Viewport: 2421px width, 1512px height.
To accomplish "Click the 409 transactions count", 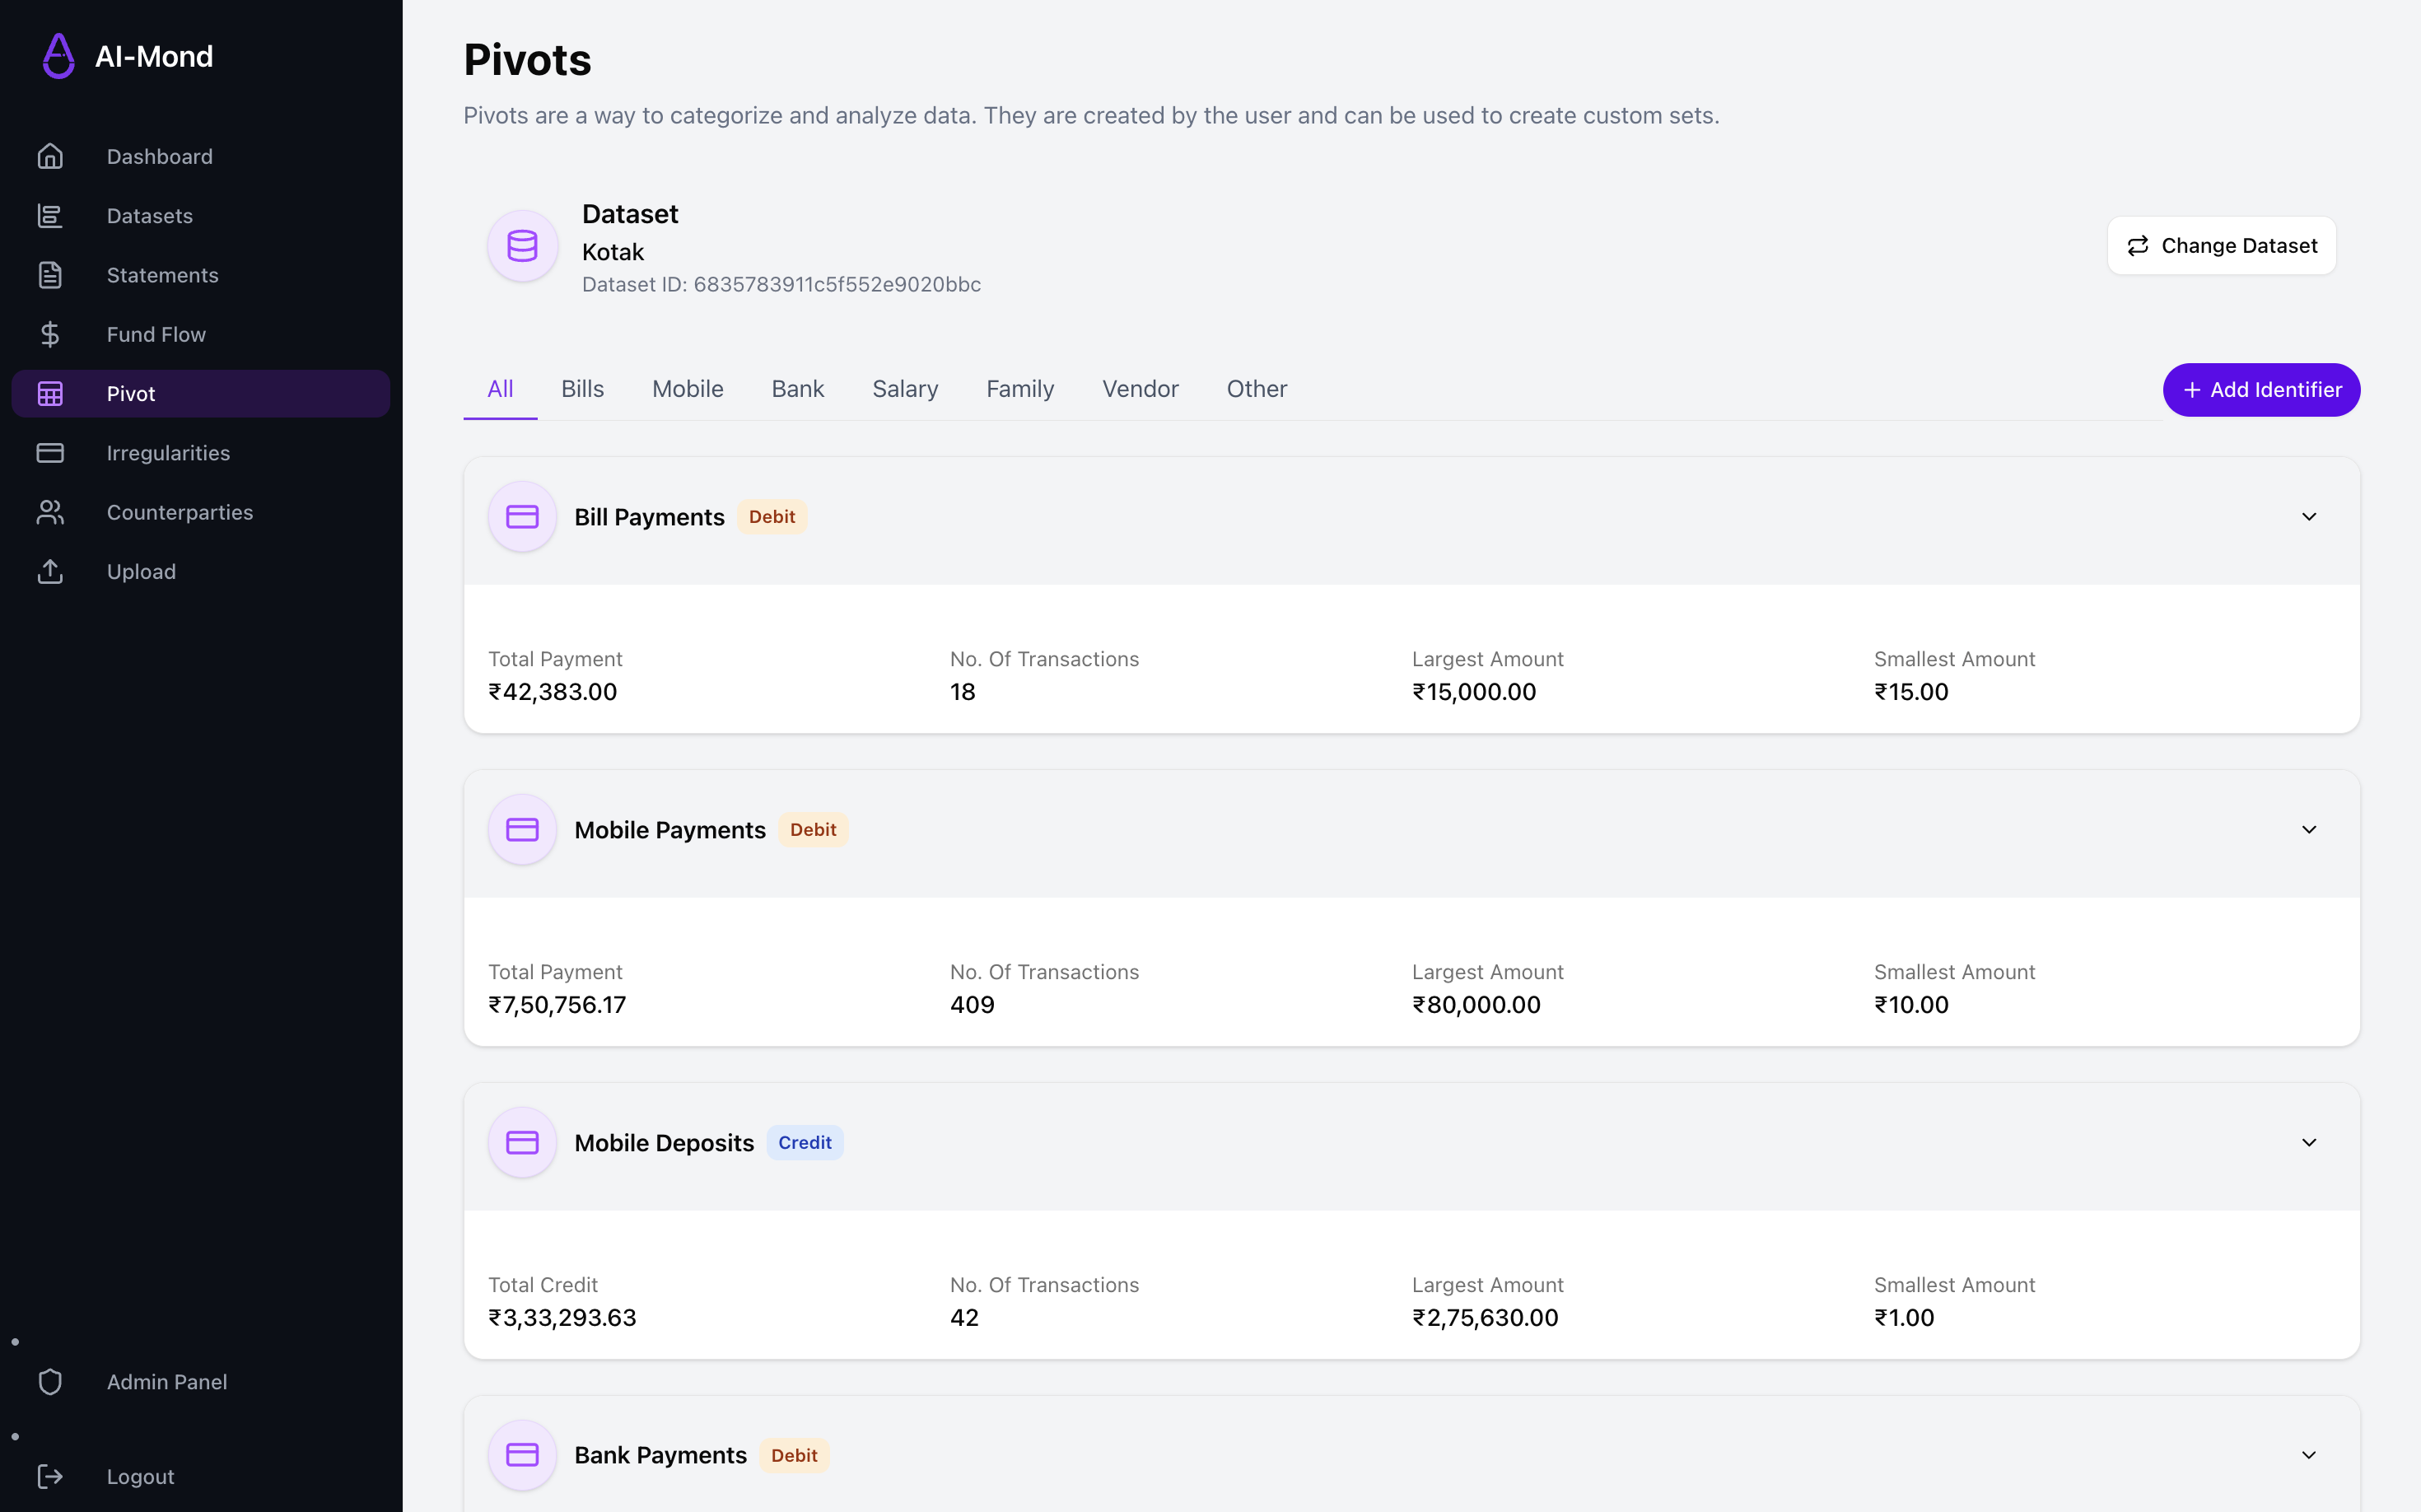I will pyautogui.click(x=972, y=1004).
